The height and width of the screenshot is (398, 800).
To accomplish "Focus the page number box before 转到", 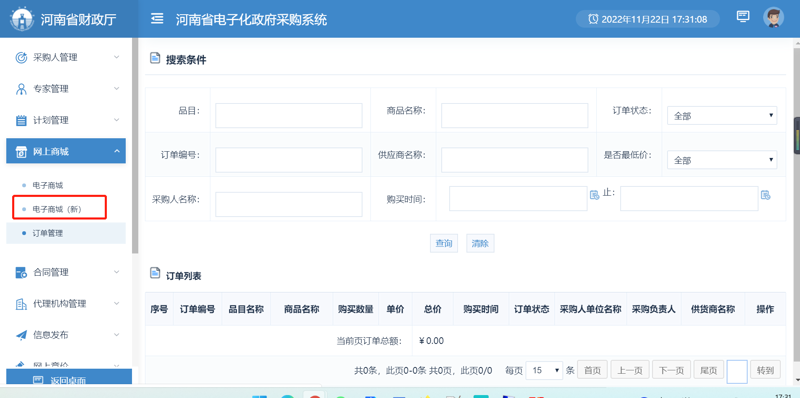I will [737, 371].
